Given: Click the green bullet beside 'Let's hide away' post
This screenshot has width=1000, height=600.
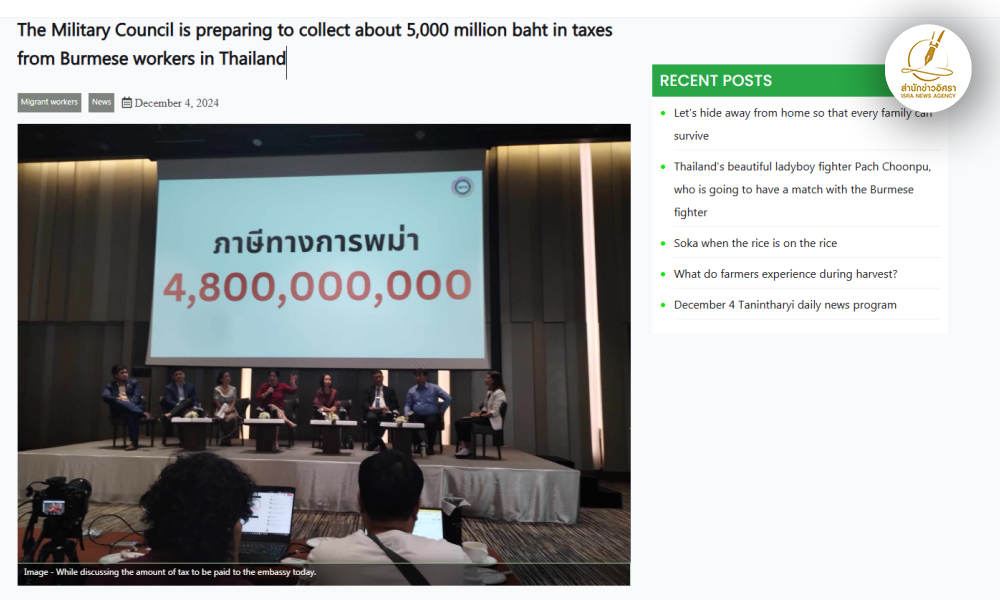Looking at the screenshot, I should (x=663, y=113).
